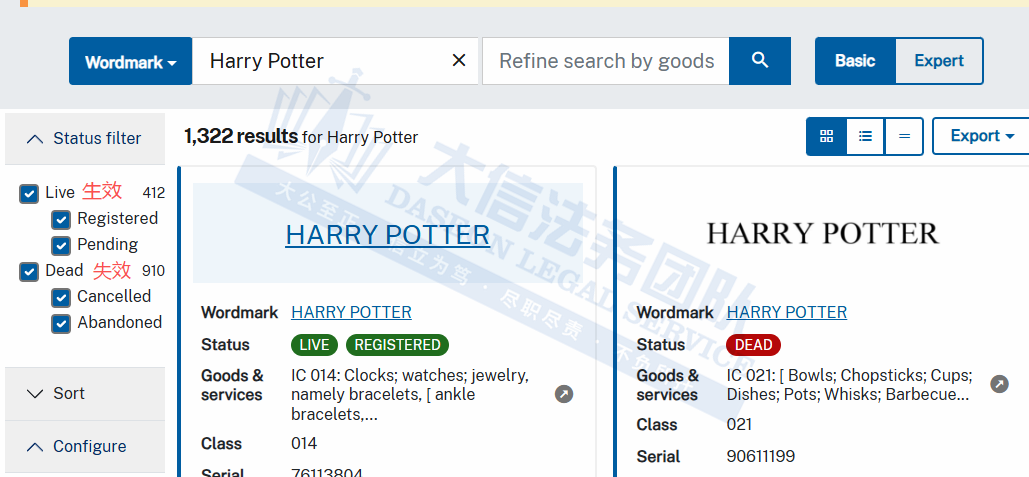The image size is (1029, 477).
Task: Clear the Harry Potter search text
Action: [459, 61]
